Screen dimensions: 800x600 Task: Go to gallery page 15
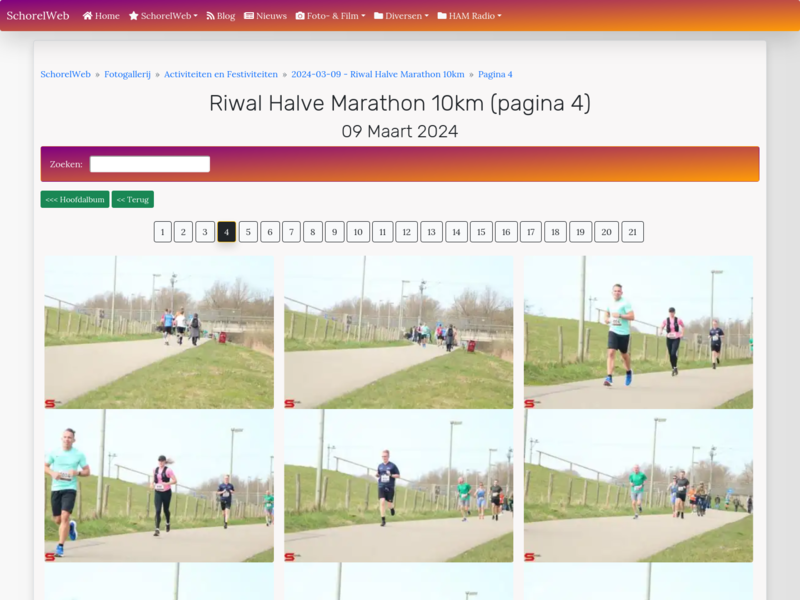click(481, 232)
